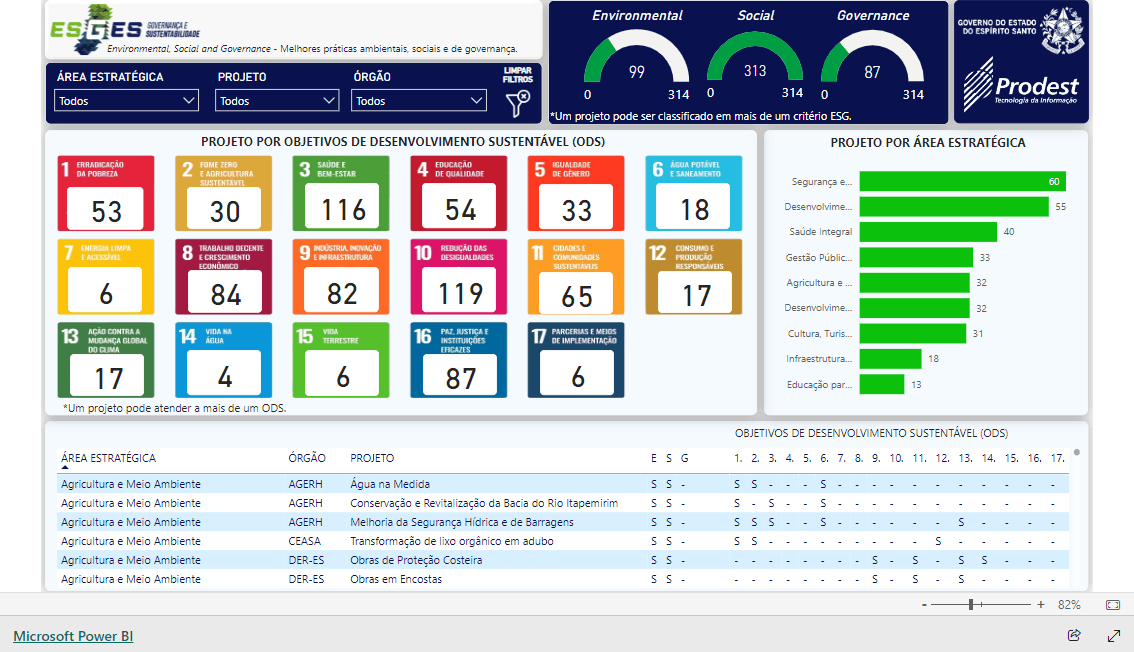
Task: Click the zoom out minus button
Action: click(x=924, y=605)
